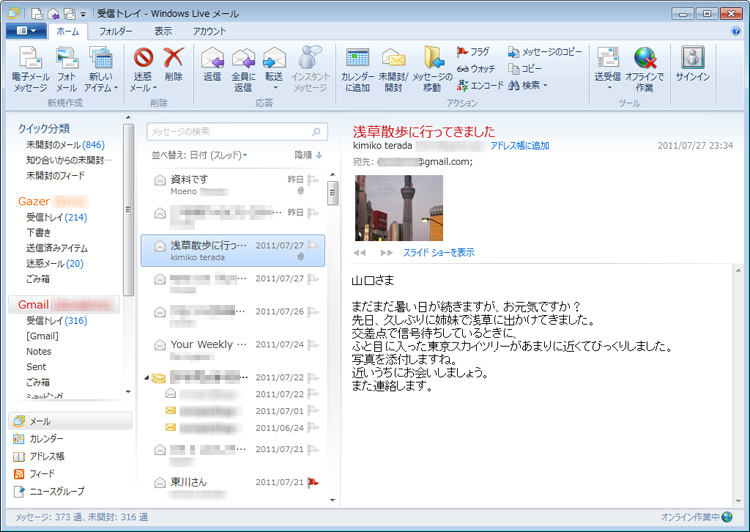The width and height of the screenshot is (750, 532).
Task: Open Gmail inbox (316)
Action: [x=56, y=321]
